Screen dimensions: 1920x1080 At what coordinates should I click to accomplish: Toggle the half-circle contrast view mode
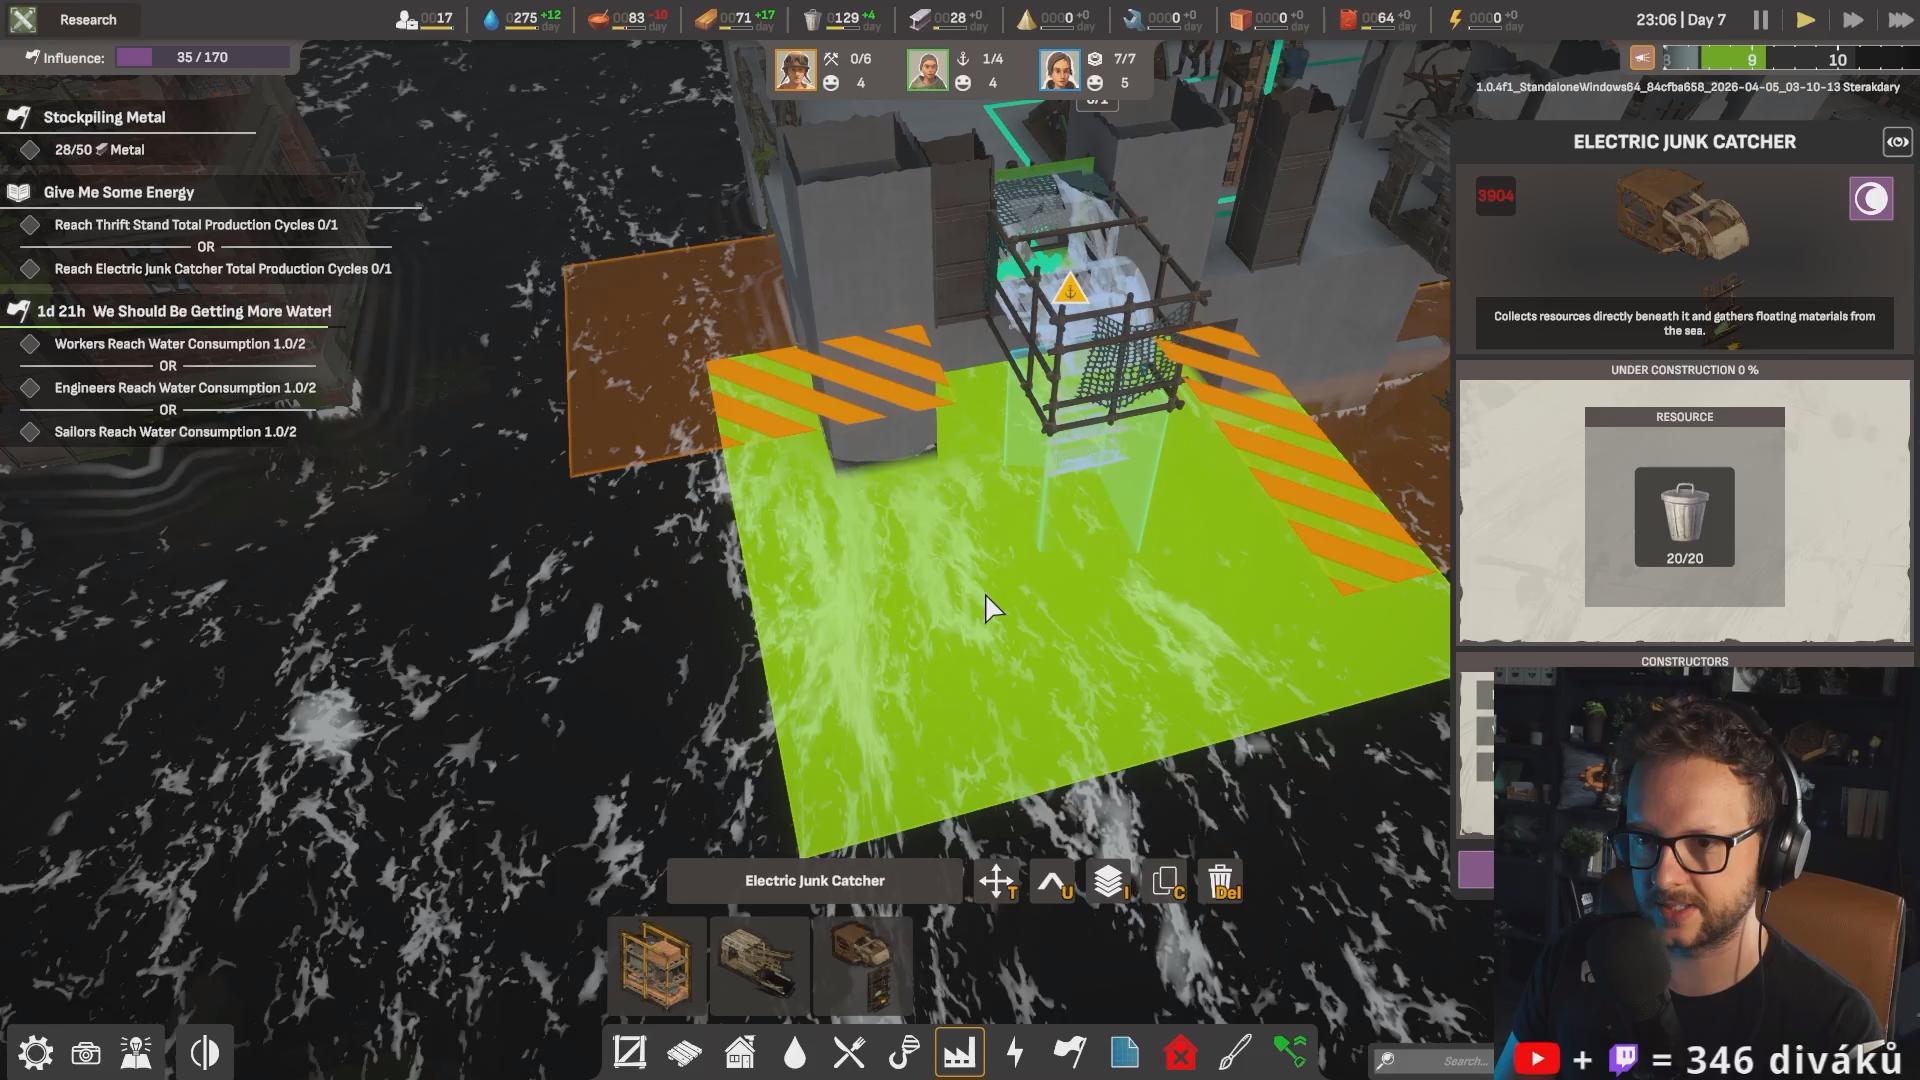tap(204, 1053)
